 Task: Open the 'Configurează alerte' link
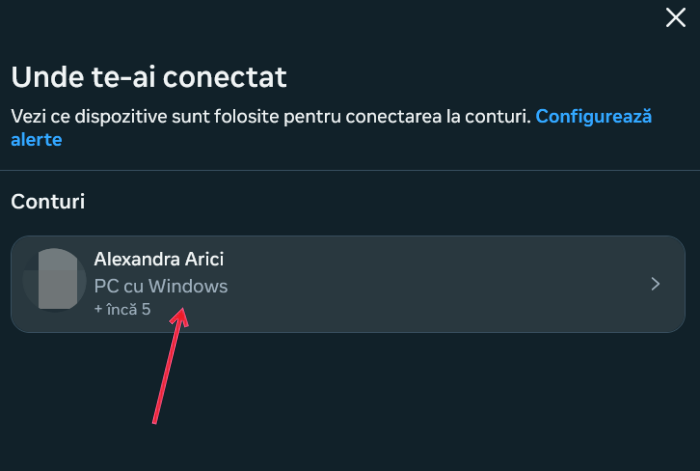pyautogui.click(x=593, y=117)
